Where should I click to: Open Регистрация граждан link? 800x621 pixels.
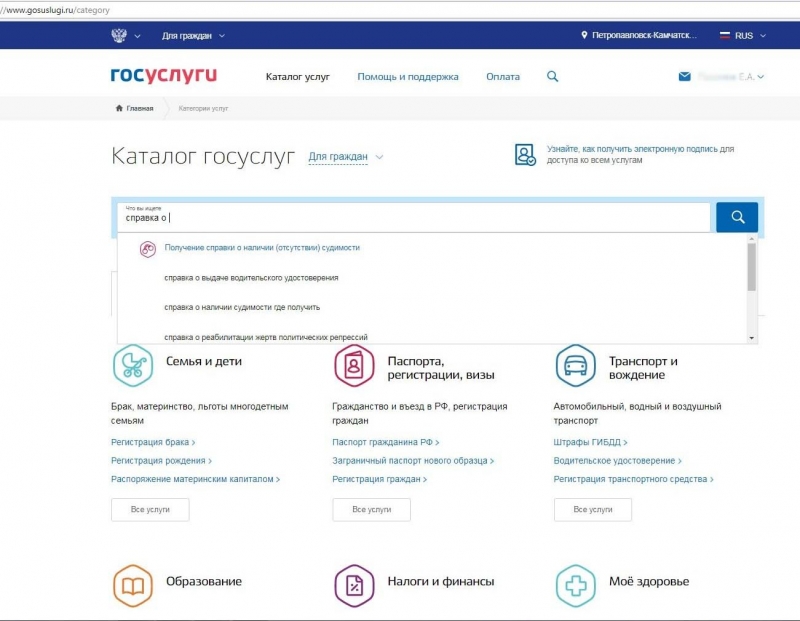[x=380, y=479]
